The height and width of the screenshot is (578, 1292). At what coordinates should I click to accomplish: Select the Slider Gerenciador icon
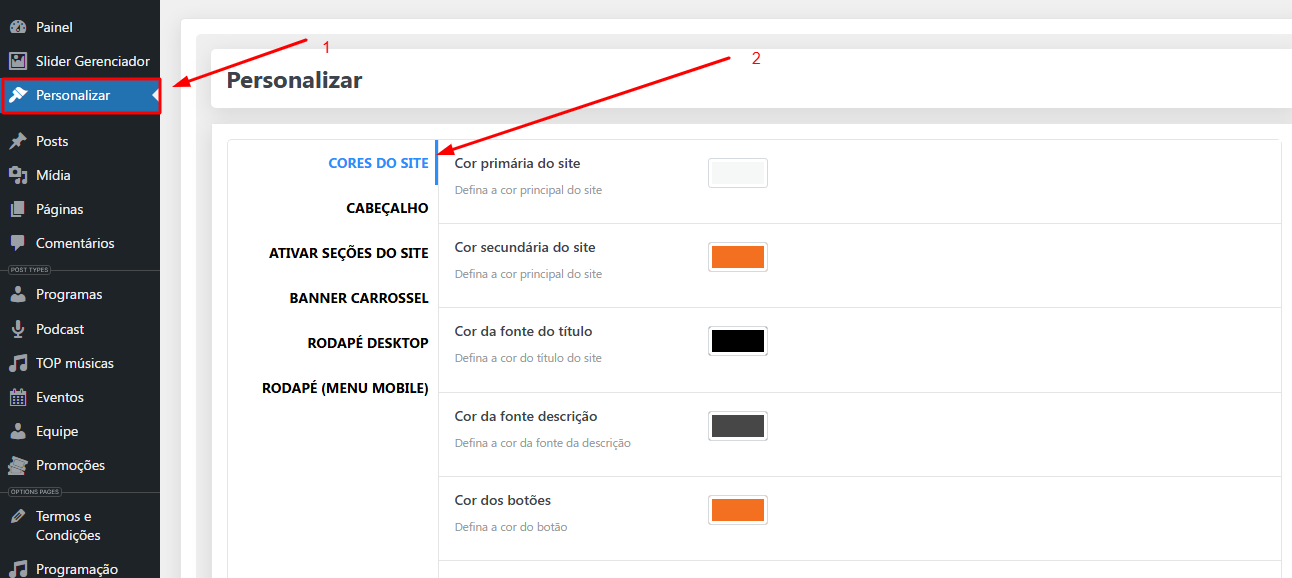[20, 61]
